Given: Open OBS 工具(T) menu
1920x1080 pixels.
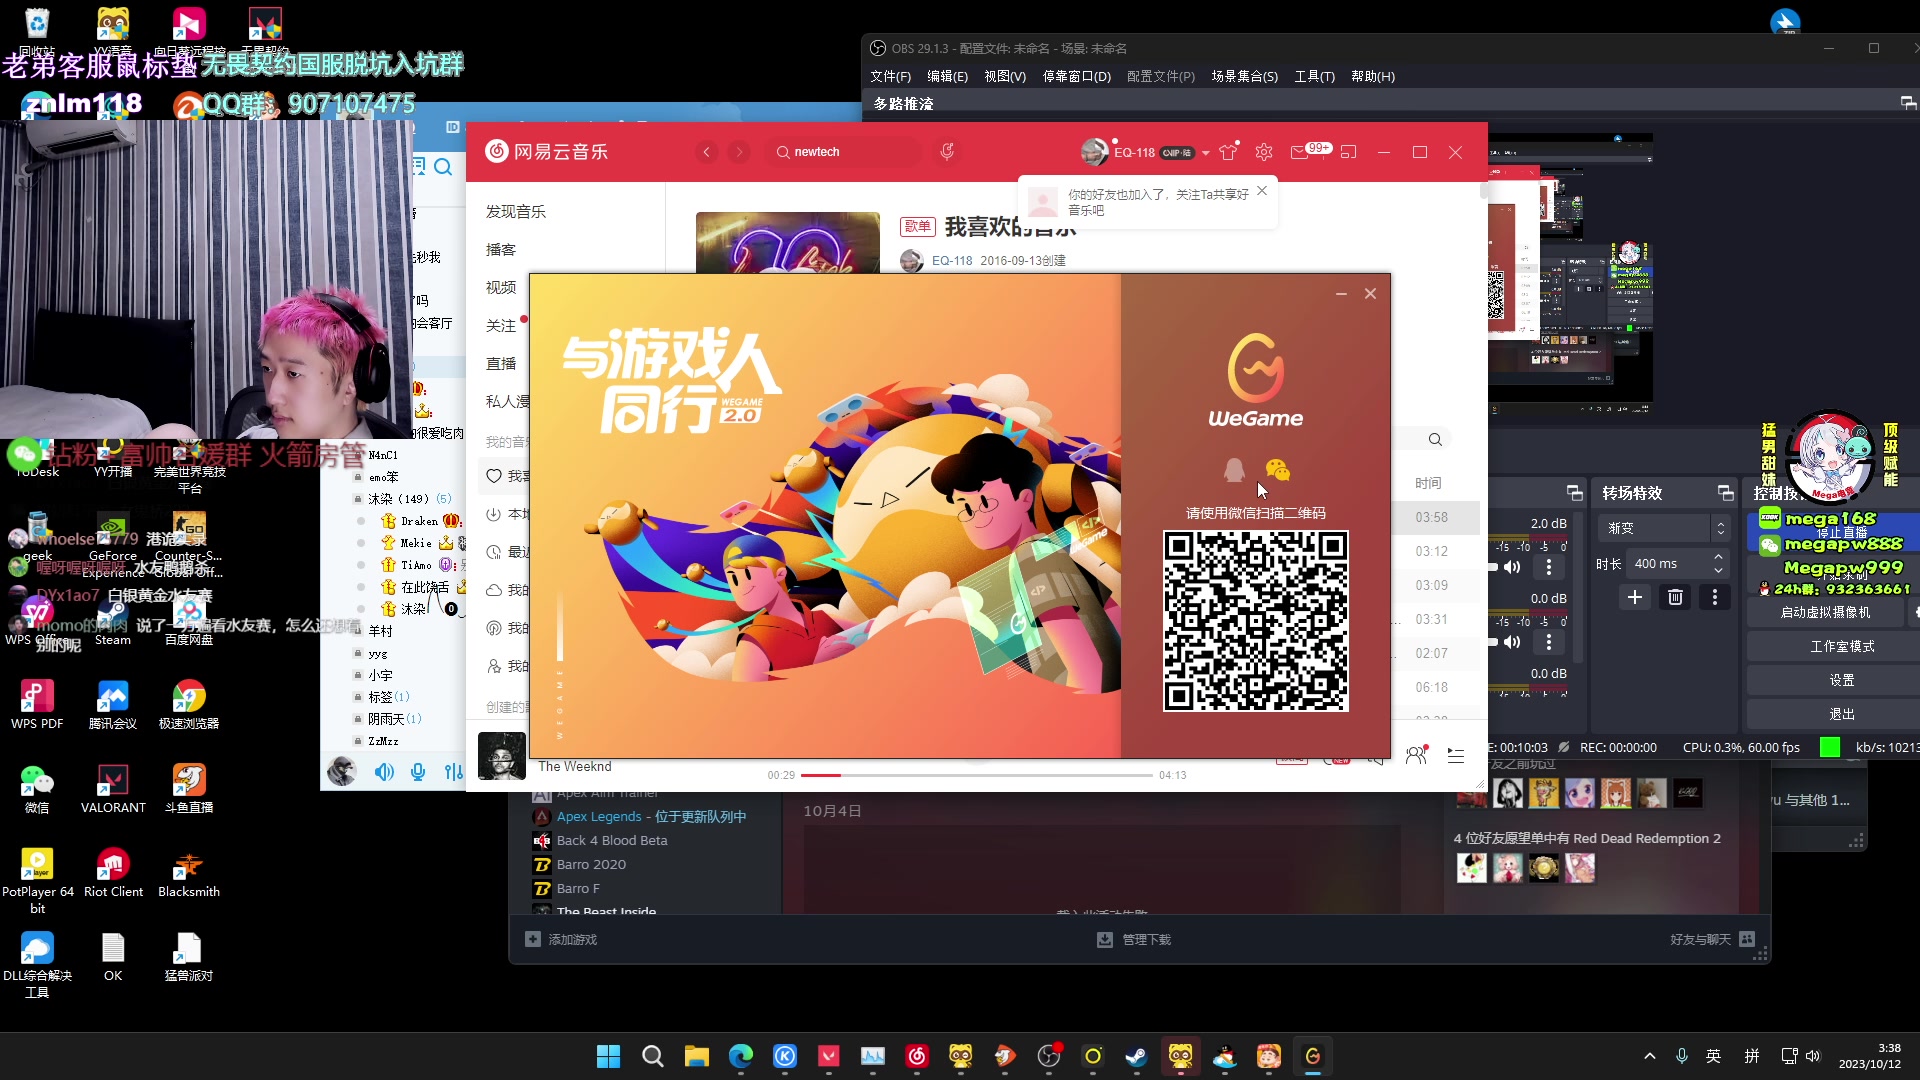Looking at the screenshot, I should (1314, 76).
